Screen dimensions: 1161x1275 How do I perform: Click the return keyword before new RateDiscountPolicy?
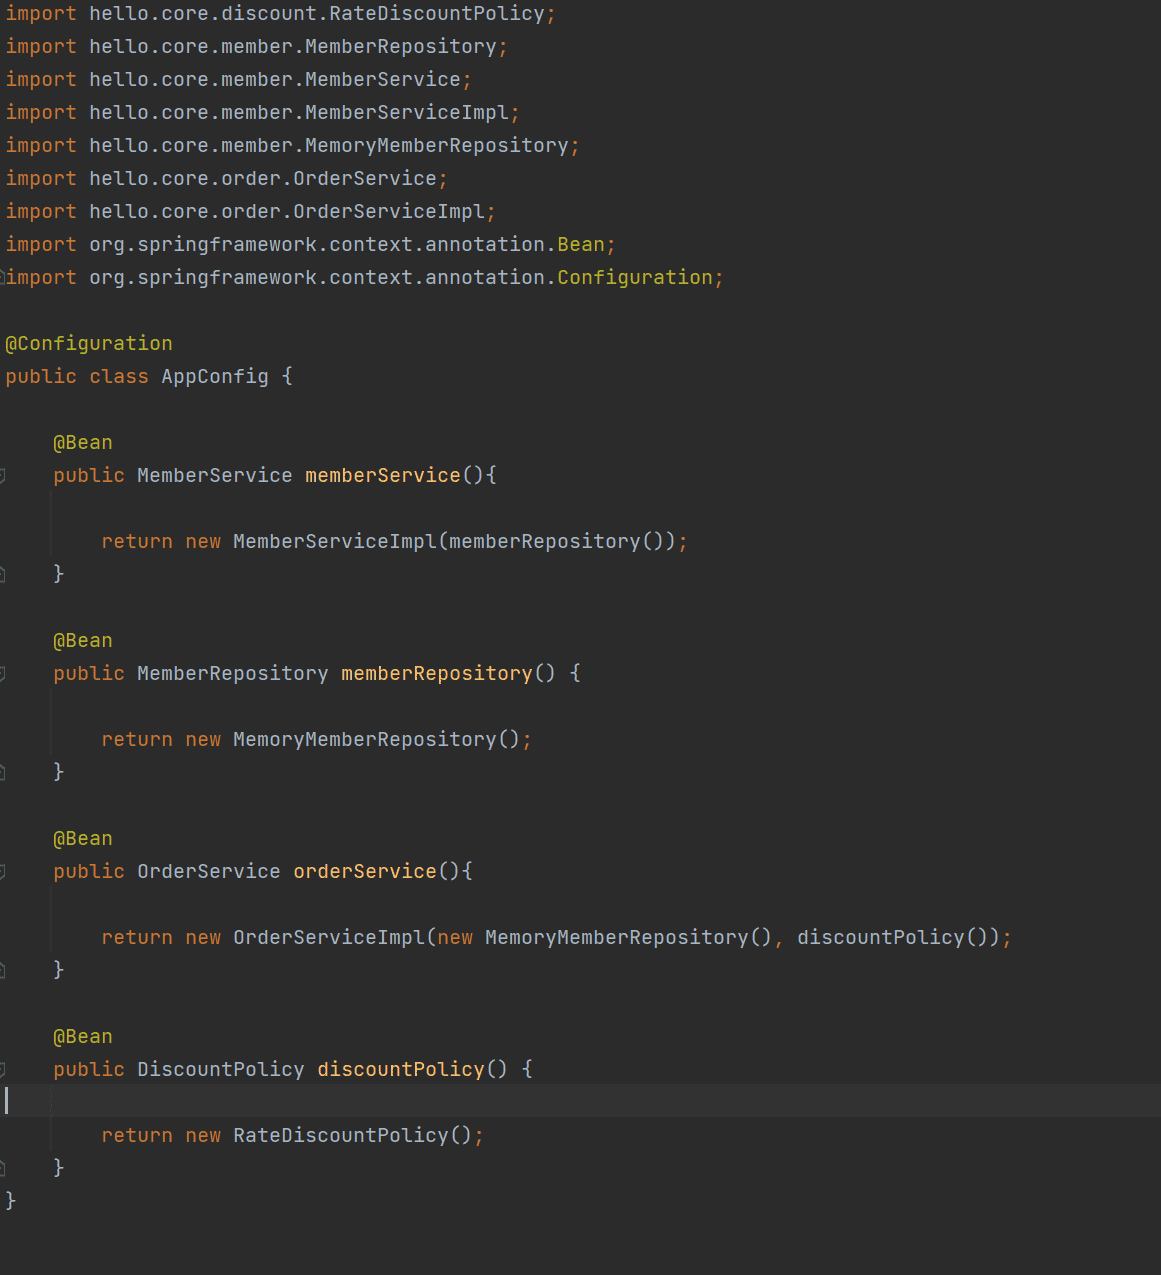coord(137,1136)
